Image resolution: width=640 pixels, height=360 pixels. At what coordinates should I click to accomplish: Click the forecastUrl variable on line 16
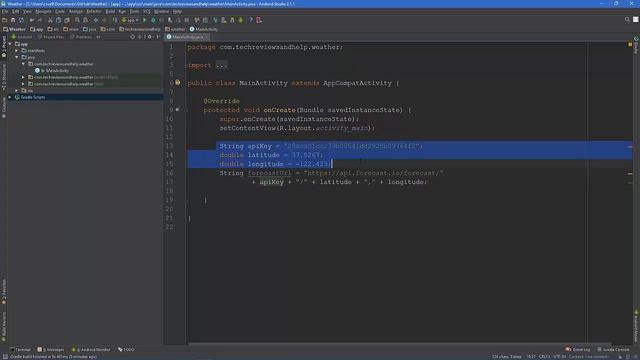269,173
